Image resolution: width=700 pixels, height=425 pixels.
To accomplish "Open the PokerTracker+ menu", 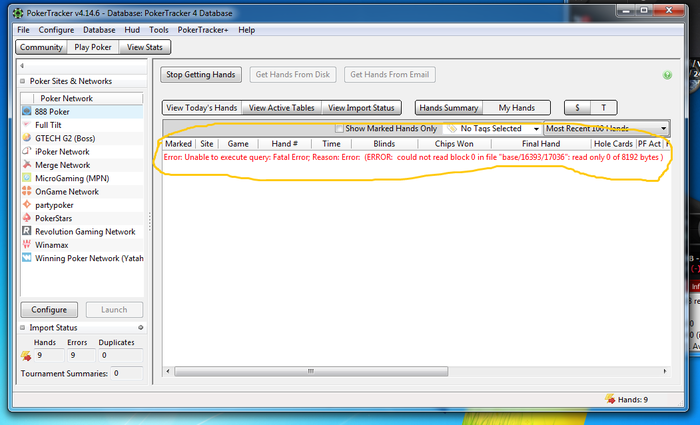I will 203,30.
